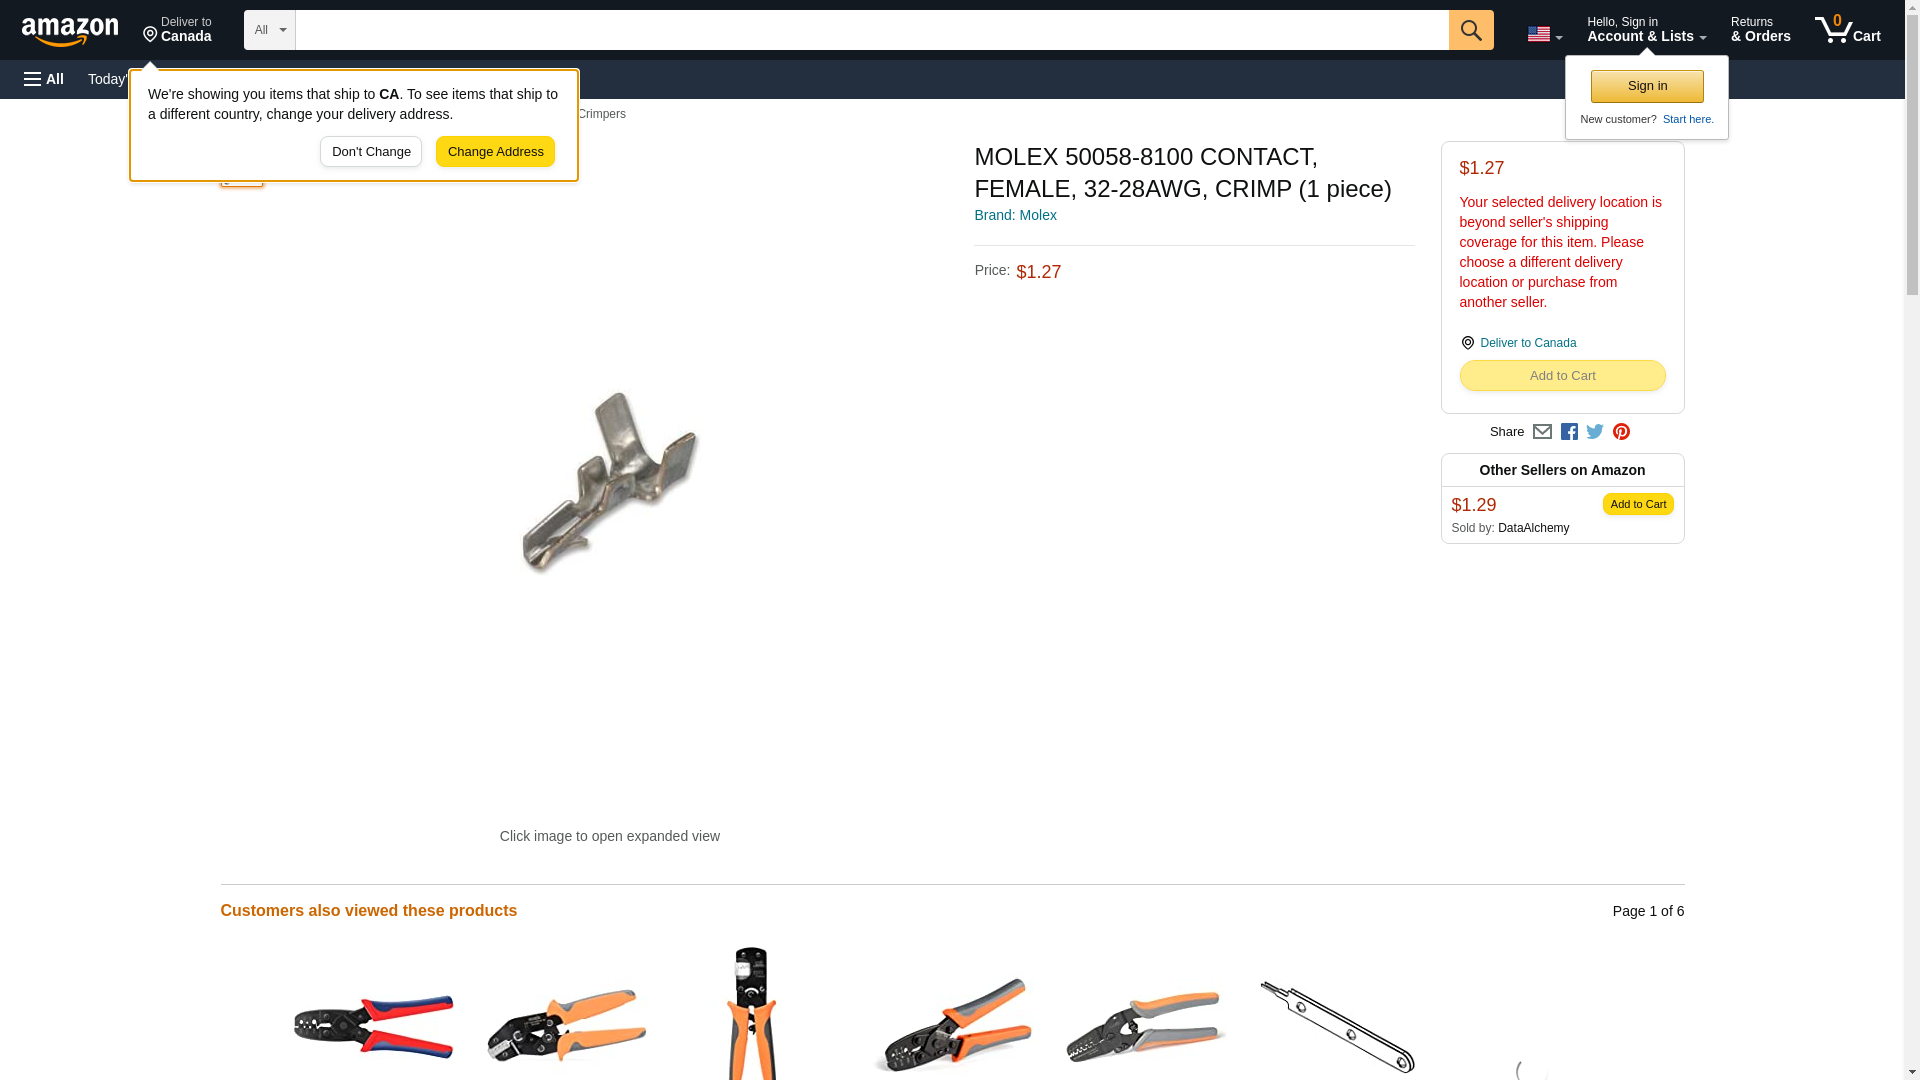Share via email icon
This screenshot has width=1920, height=1080.
1542,432
